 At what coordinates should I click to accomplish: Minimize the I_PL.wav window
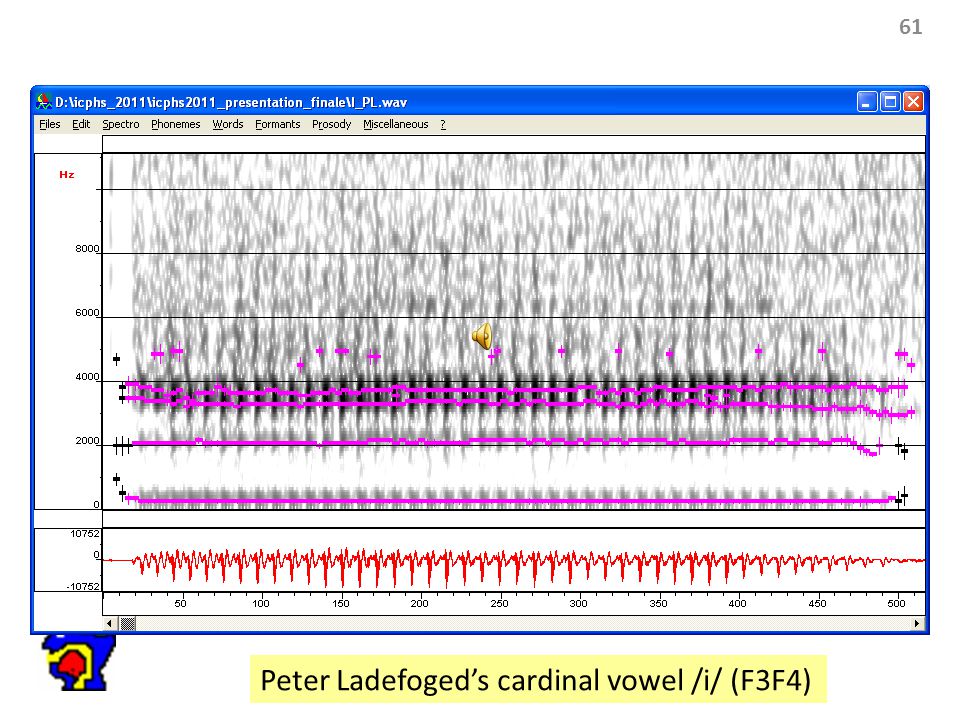coord(866,102)
